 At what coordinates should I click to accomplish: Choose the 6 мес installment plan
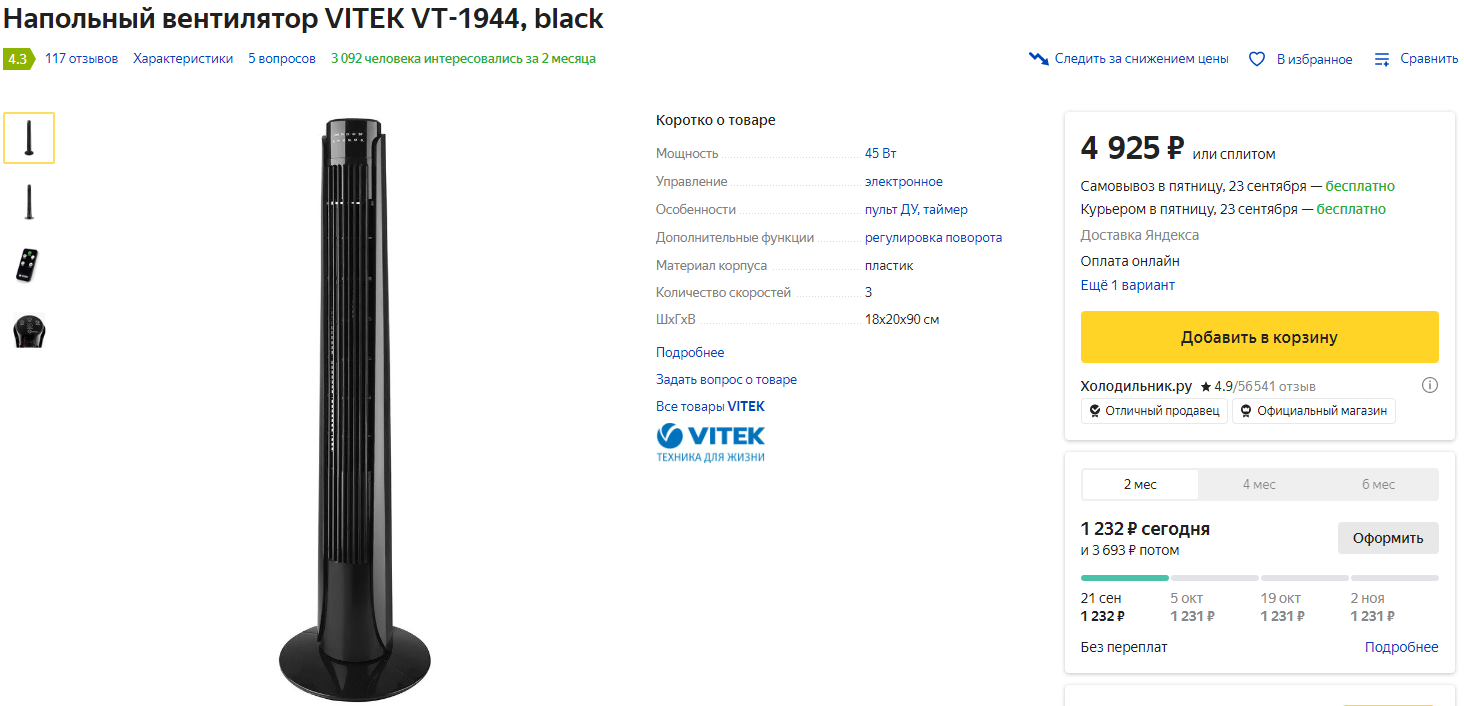coord(1378,484)
